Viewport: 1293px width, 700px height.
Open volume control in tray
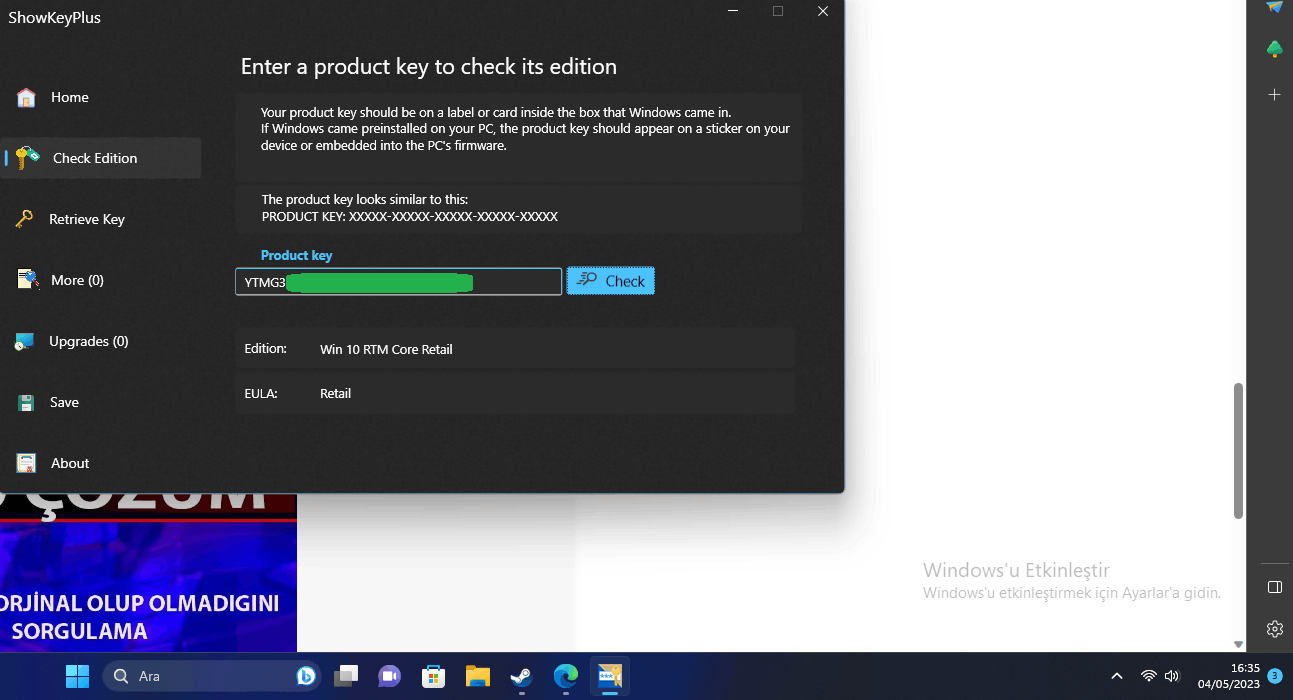(1172, 677)
